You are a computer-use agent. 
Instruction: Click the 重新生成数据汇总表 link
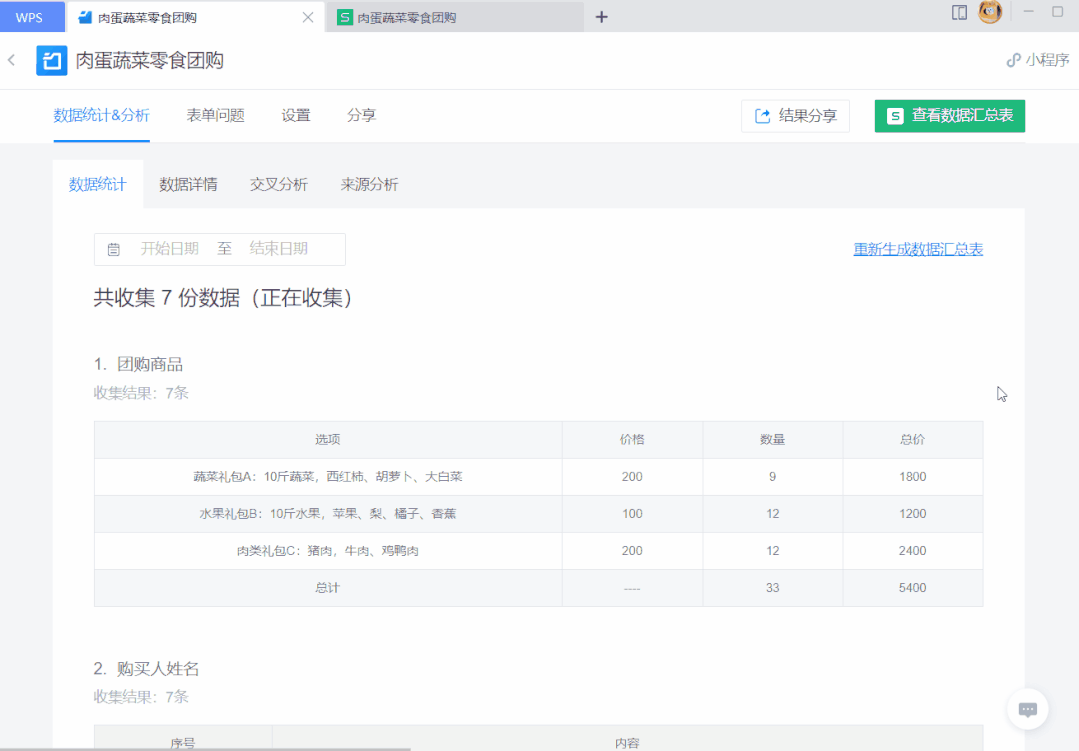[918, 248]
